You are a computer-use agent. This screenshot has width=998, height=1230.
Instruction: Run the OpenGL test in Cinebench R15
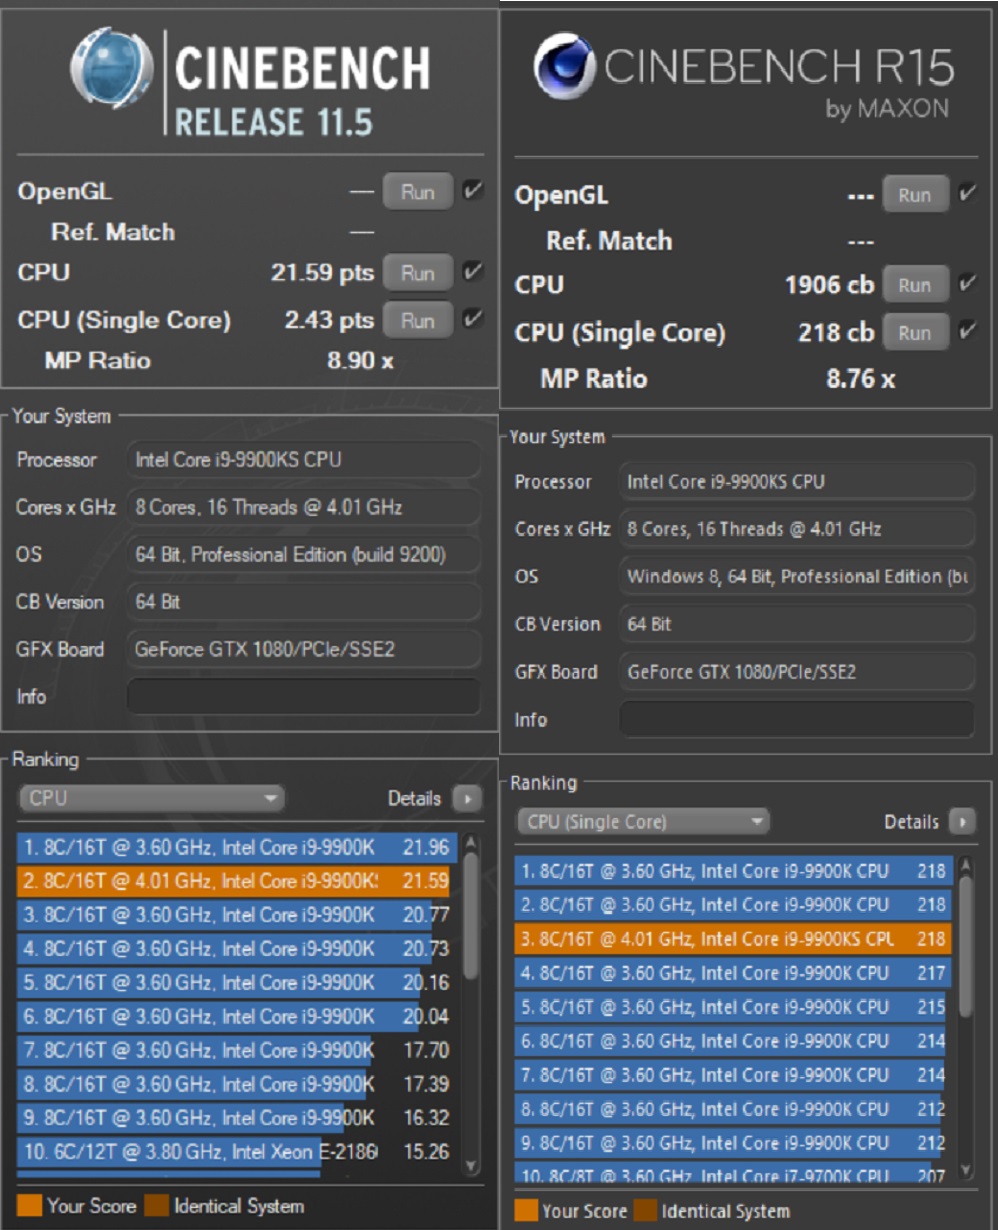pos(914,195)
